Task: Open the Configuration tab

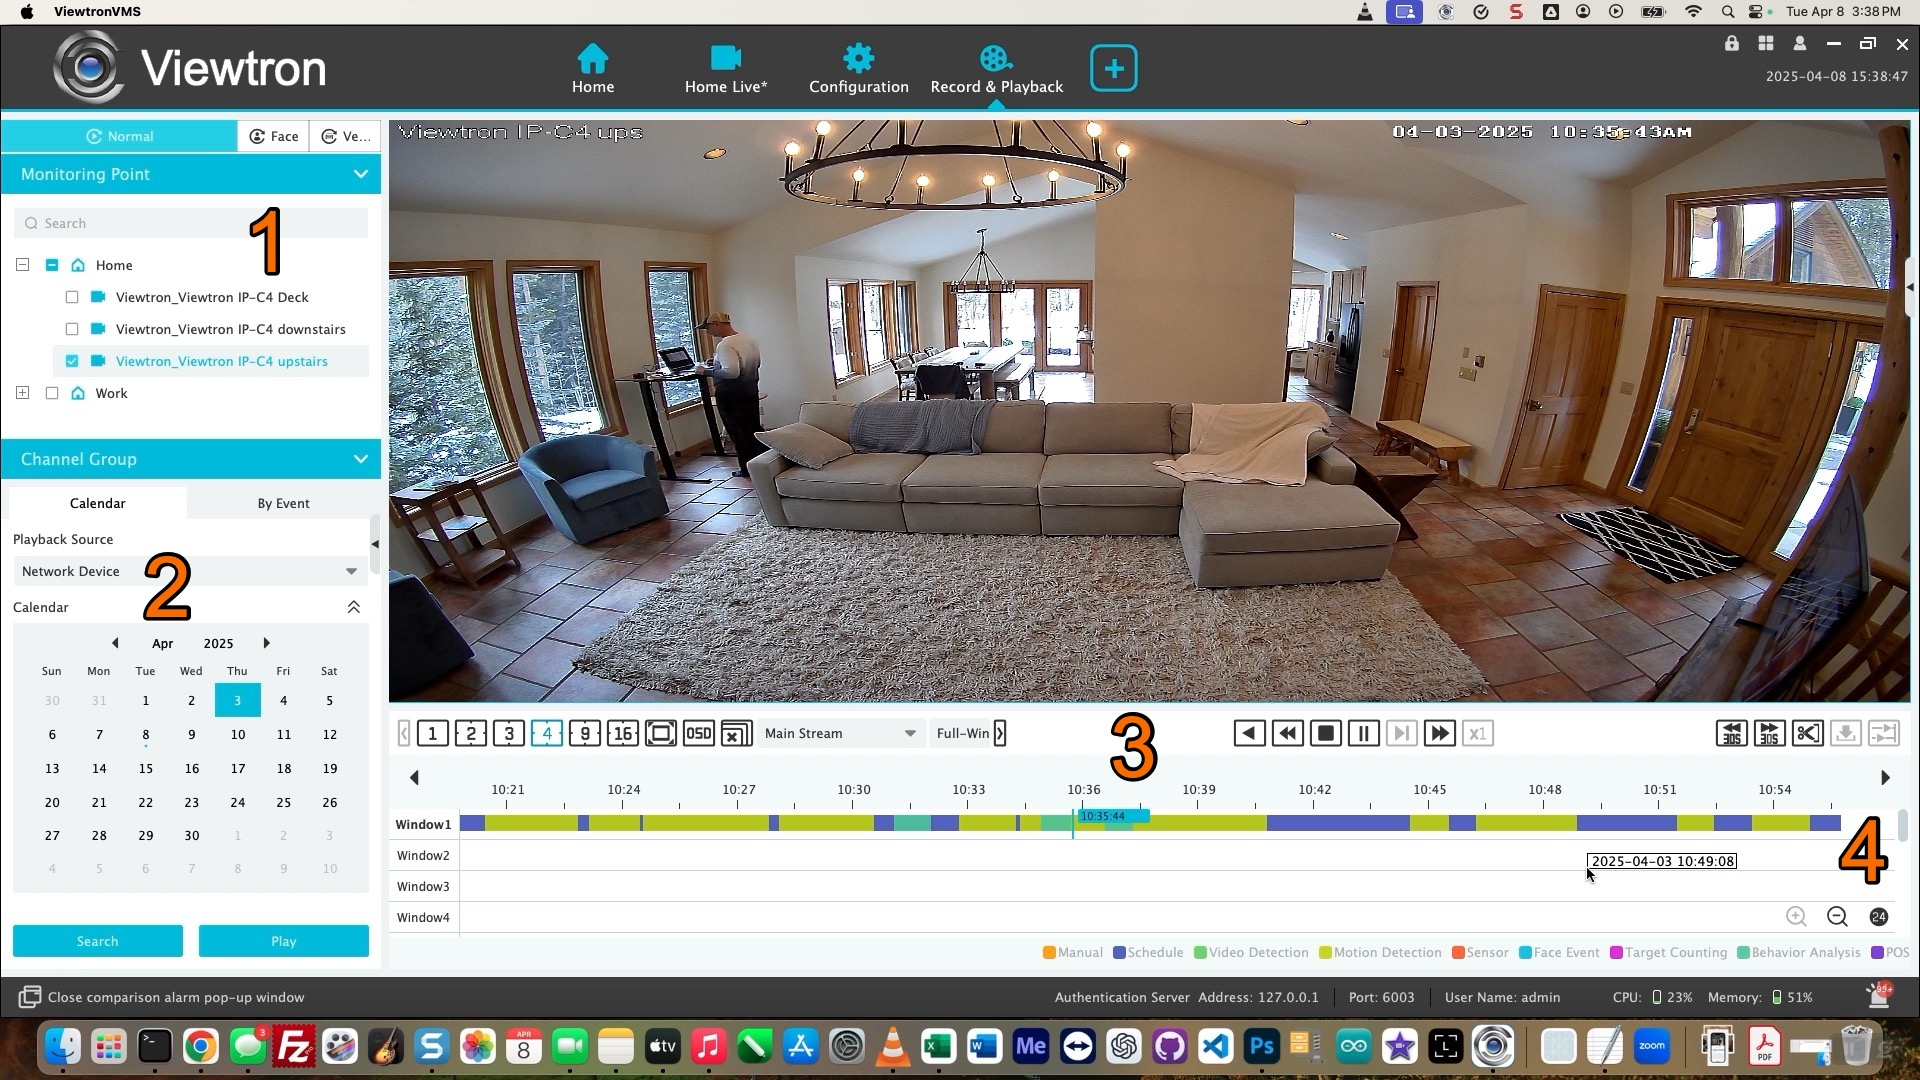Action: click(858, 68)
